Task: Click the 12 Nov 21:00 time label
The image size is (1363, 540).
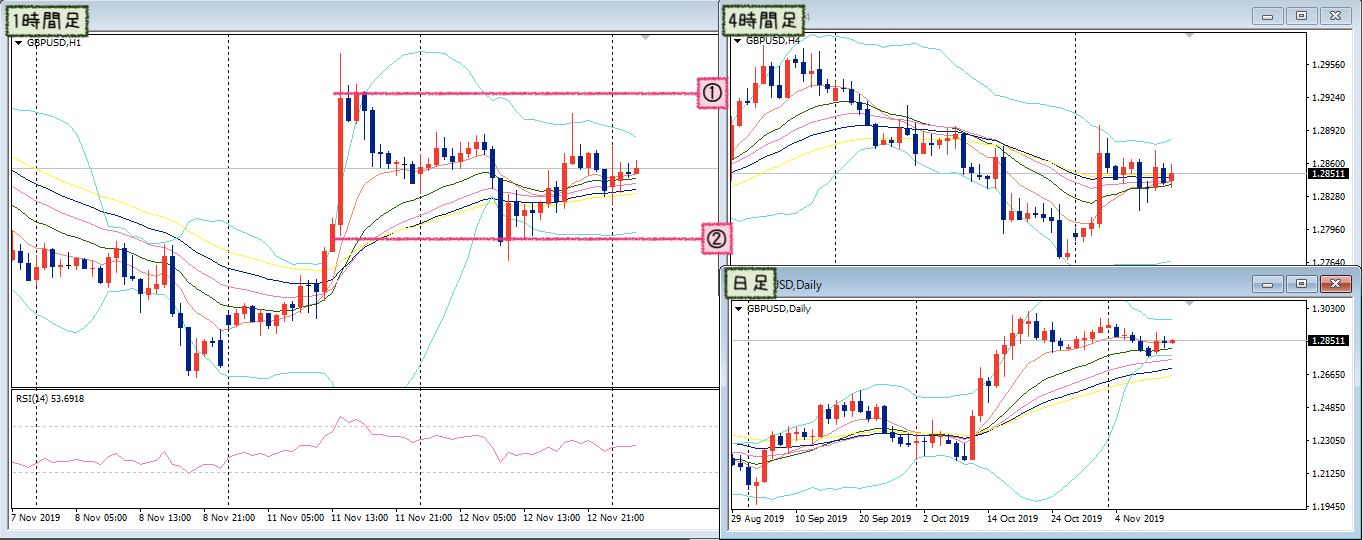Action: pyautogui.click(x=617, y=518)
